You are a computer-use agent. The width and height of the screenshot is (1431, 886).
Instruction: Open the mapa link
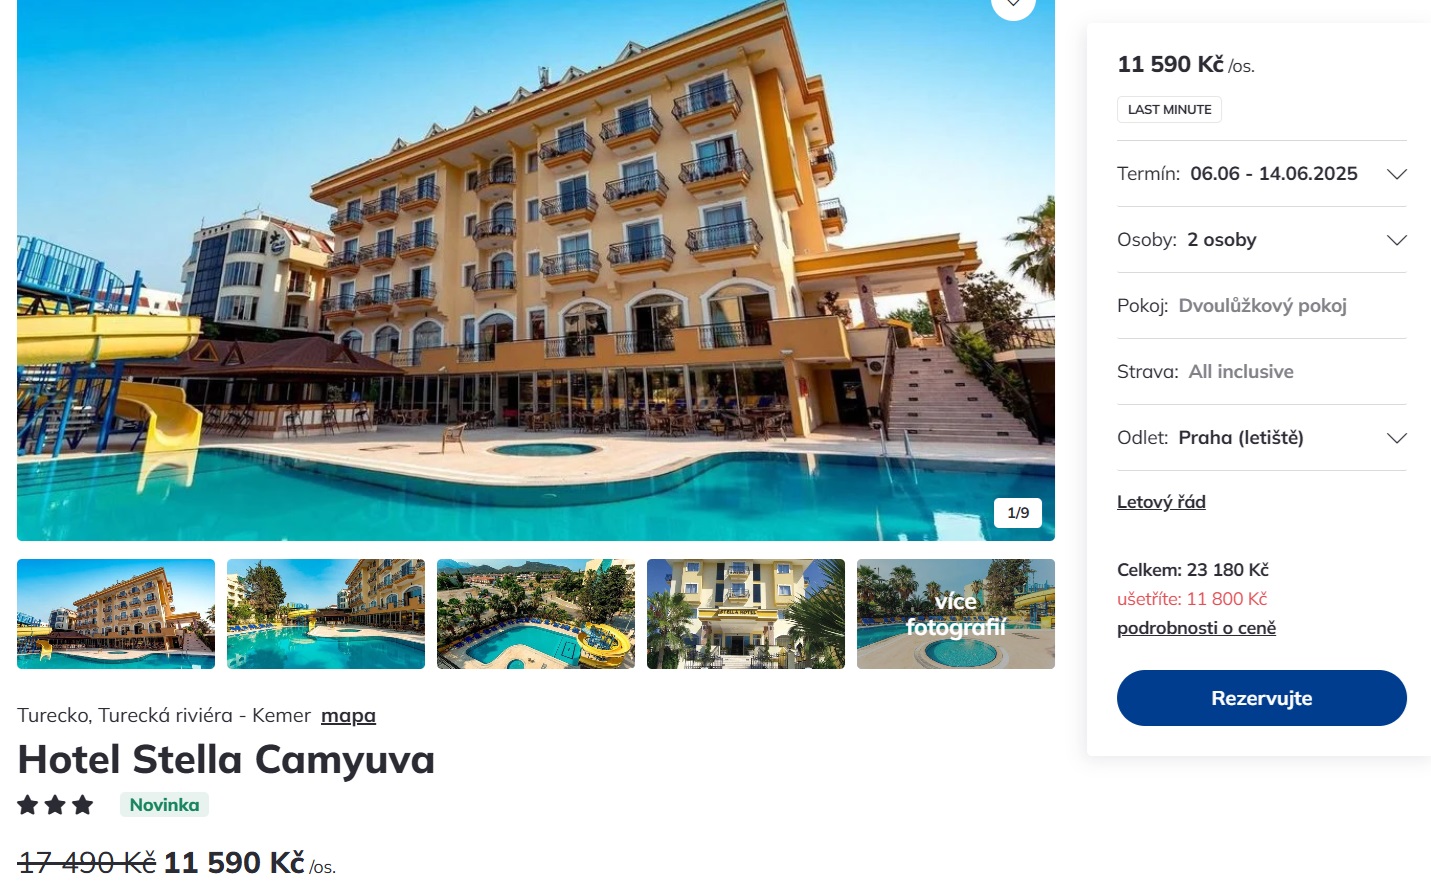click(348, 715)
